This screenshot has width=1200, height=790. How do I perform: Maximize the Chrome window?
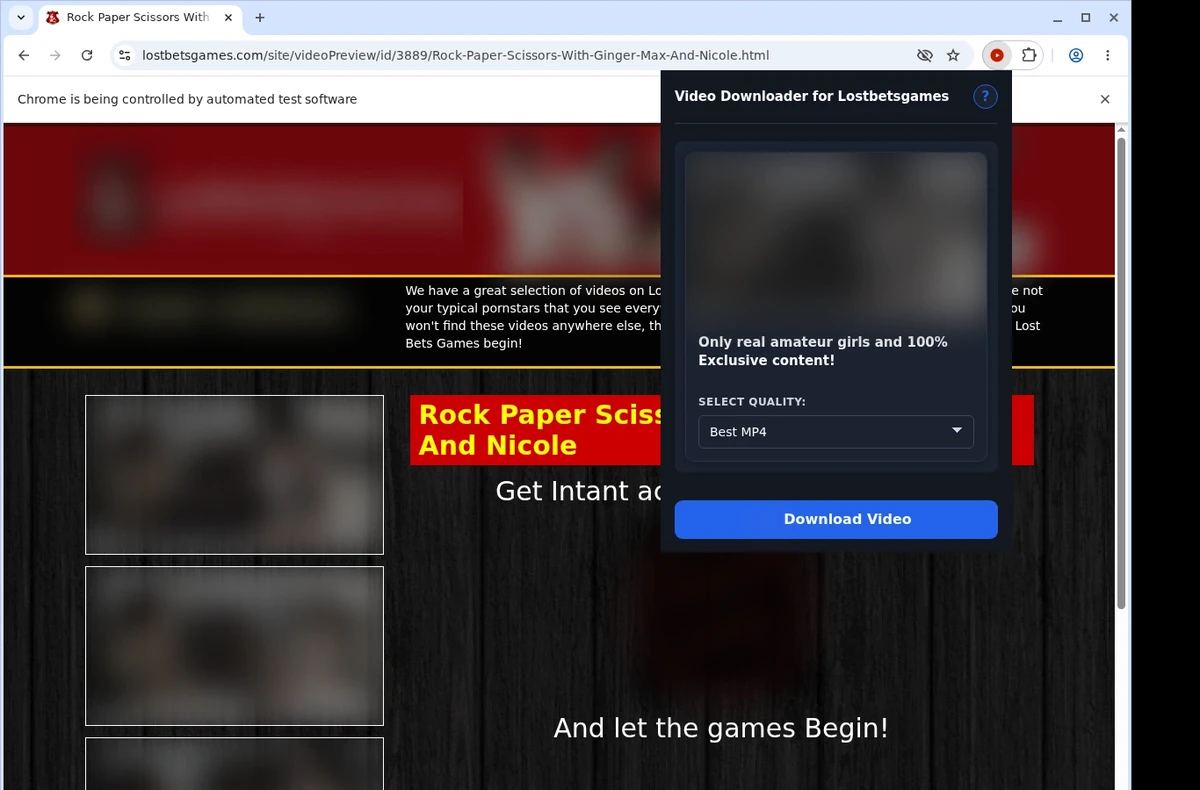(x=1086, y=17)
